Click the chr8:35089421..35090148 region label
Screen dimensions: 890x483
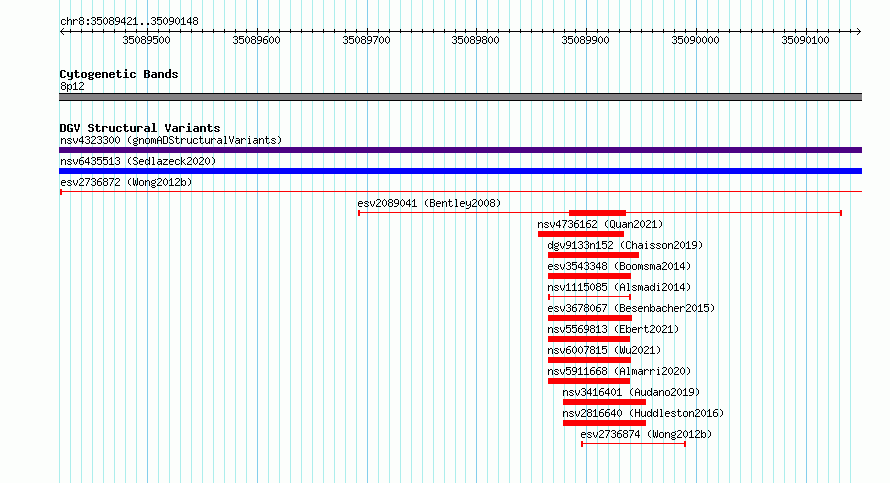(129, 21)
